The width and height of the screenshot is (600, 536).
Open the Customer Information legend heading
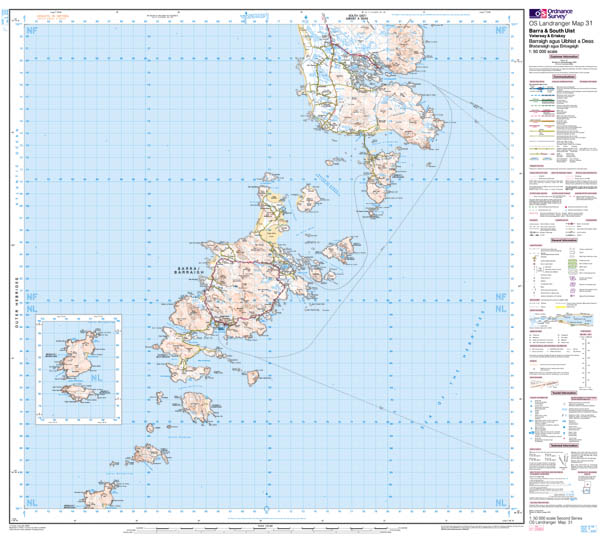click(564, 57)
